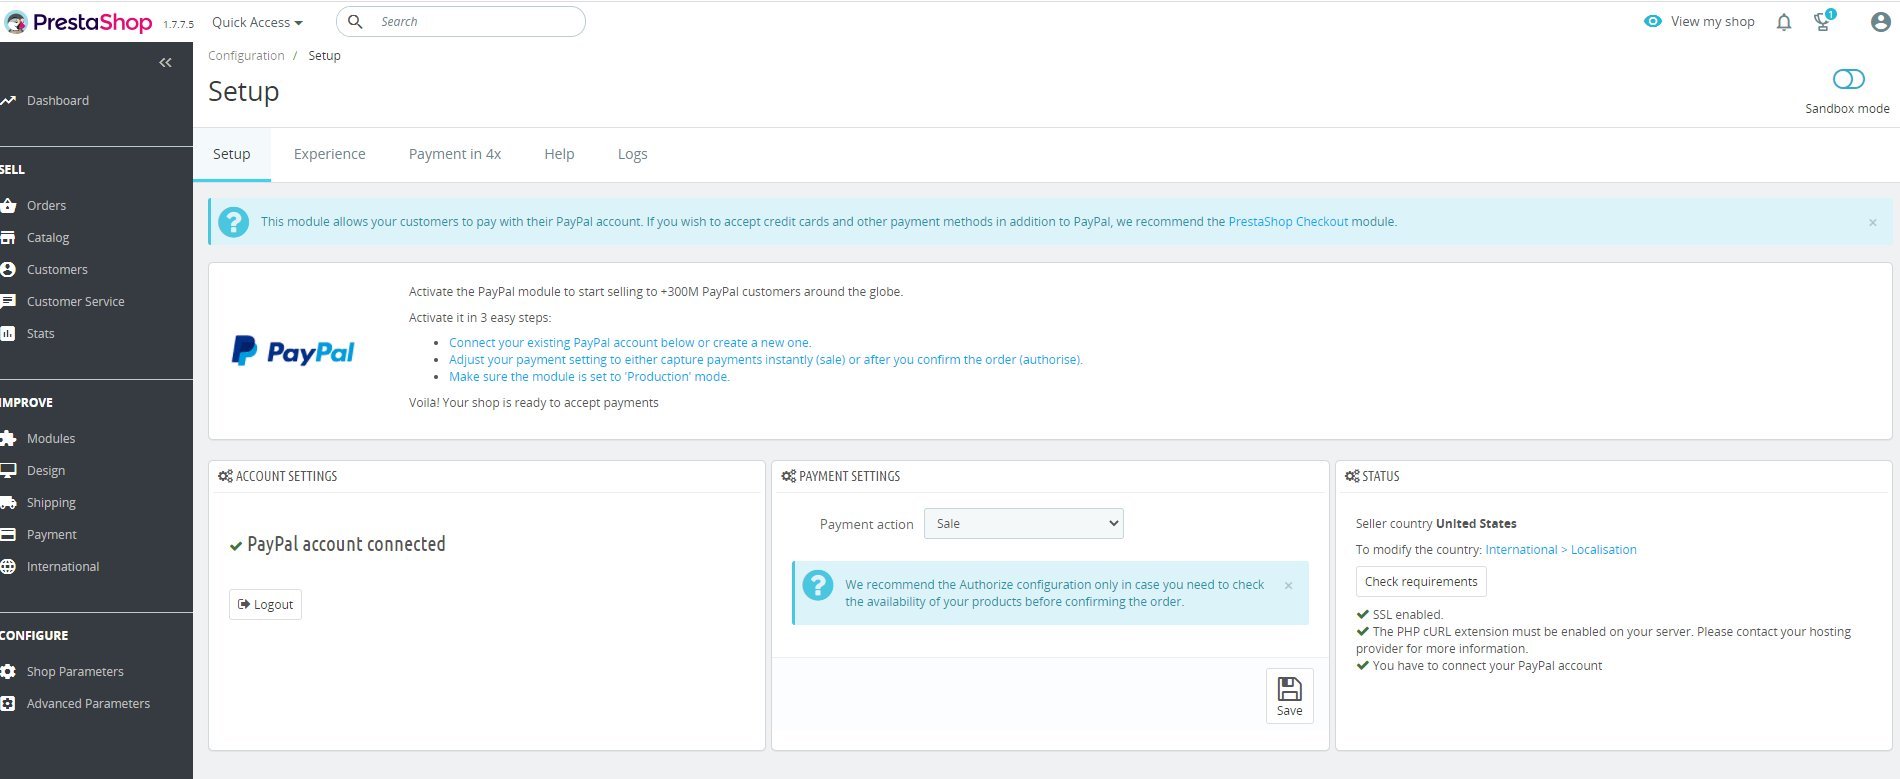This screenshot has width=1900, height=779.
Task: Click 'Make sure the module is set' link
Action: 589,377
